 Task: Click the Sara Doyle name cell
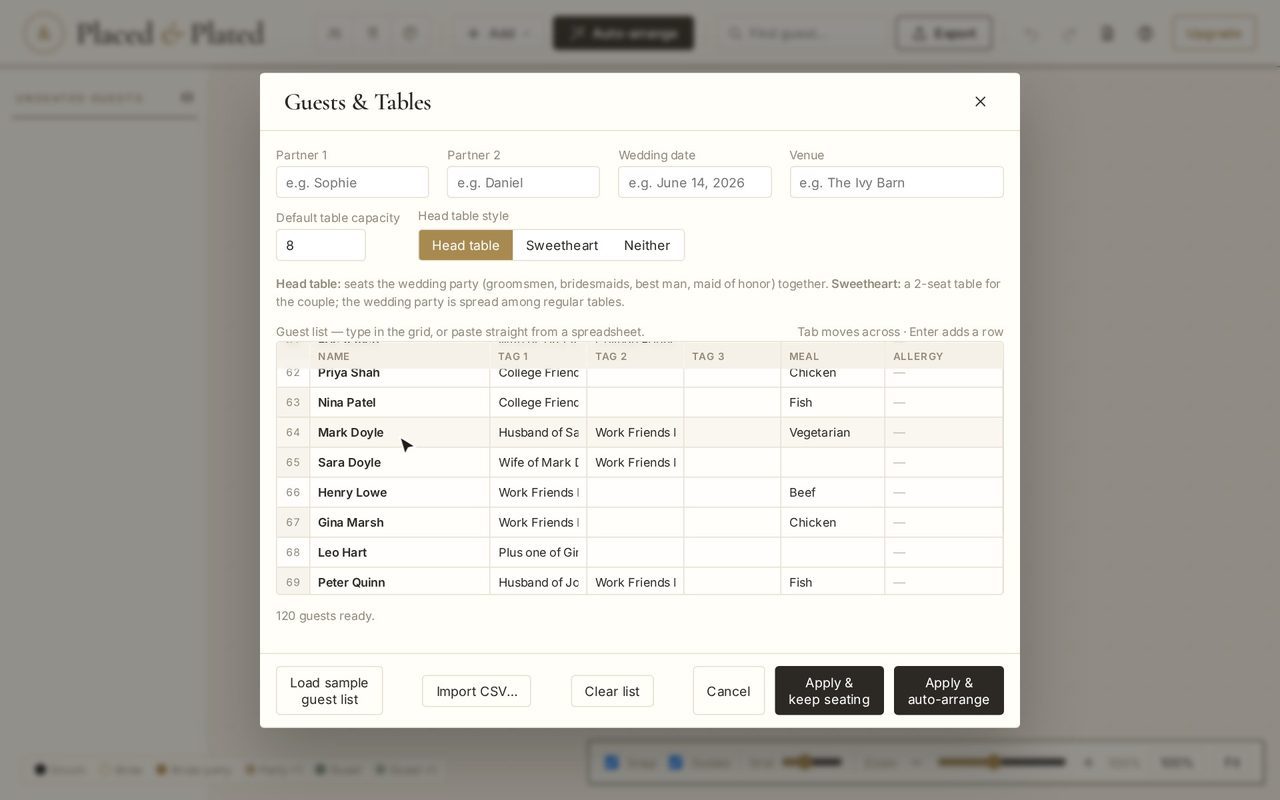[x=400, y=462]
